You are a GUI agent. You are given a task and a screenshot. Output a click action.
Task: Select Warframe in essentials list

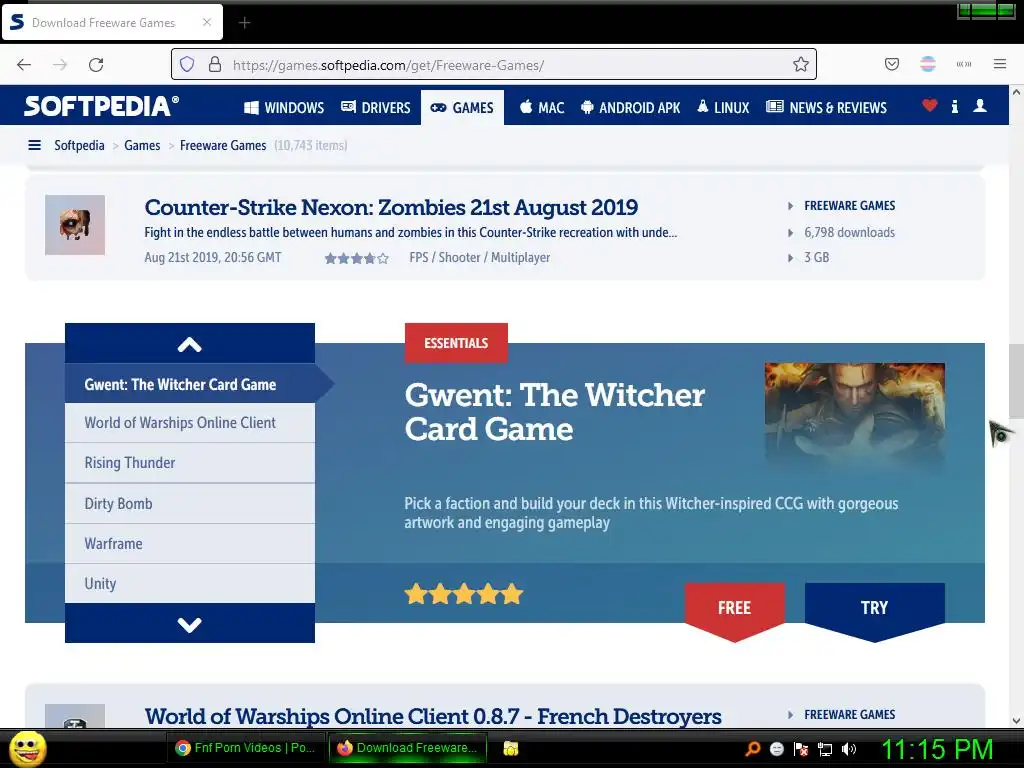click(x=190, y=543)
